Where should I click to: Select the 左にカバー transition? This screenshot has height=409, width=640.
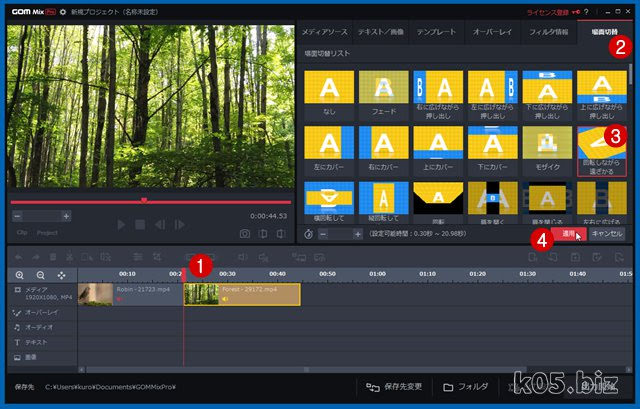(x=329, y=142)
